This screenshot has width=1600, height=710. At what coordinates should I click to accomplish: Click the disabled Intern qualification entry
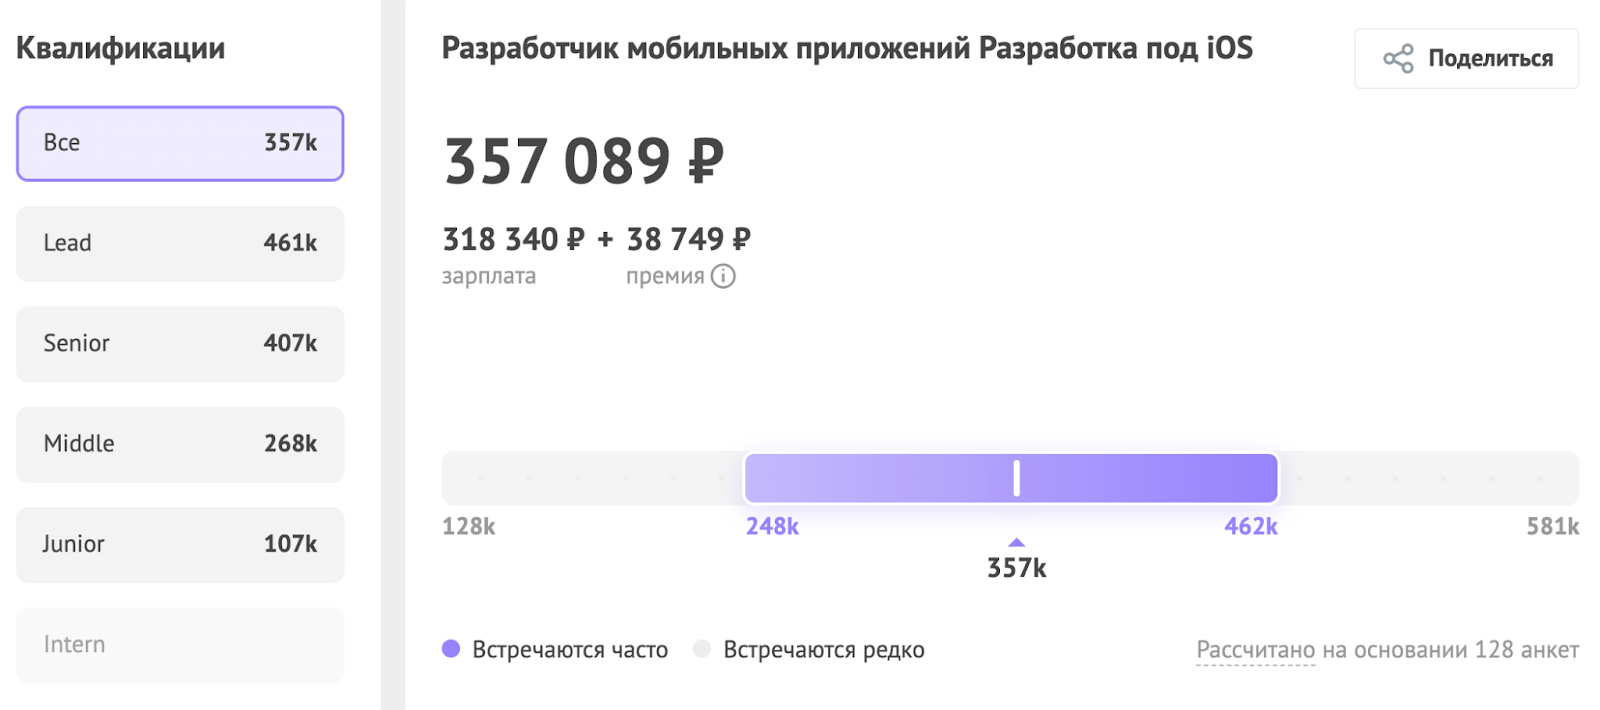click(179, 645)
